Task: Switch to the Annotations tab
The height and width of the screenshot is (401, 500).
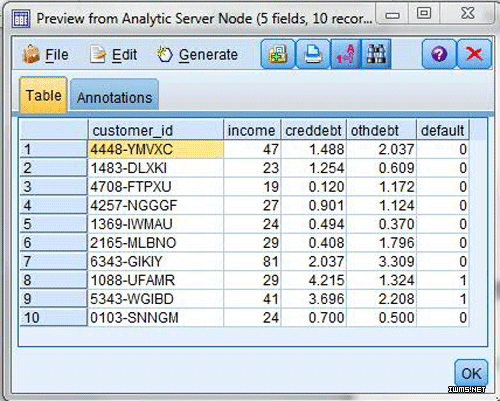Action: [x=114, y=95]
